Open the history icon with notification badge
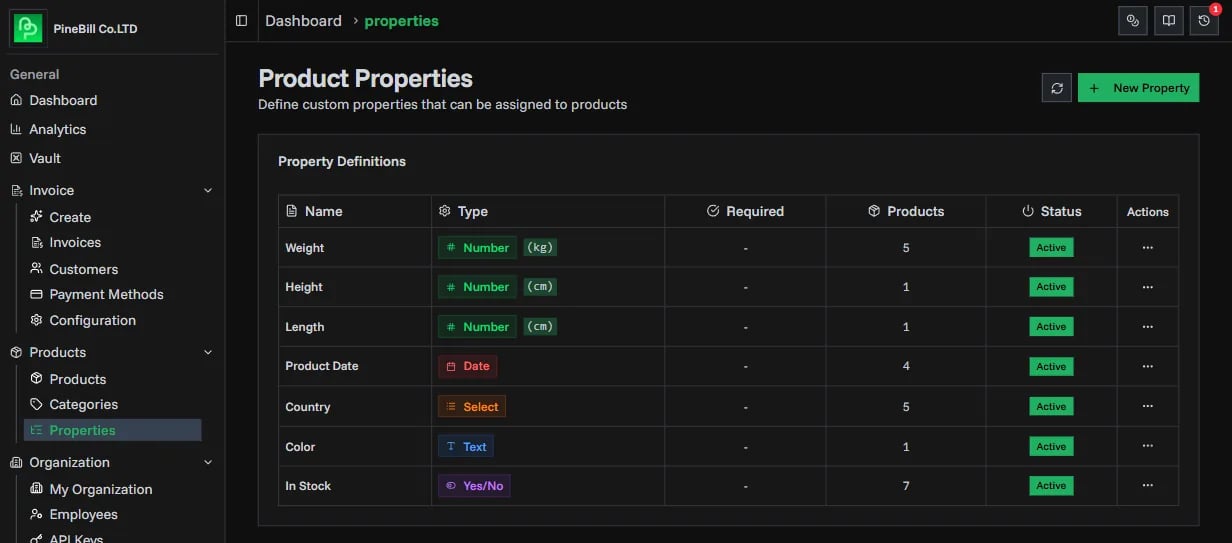The image size is (1232, 543). (x=1204, y=21)
